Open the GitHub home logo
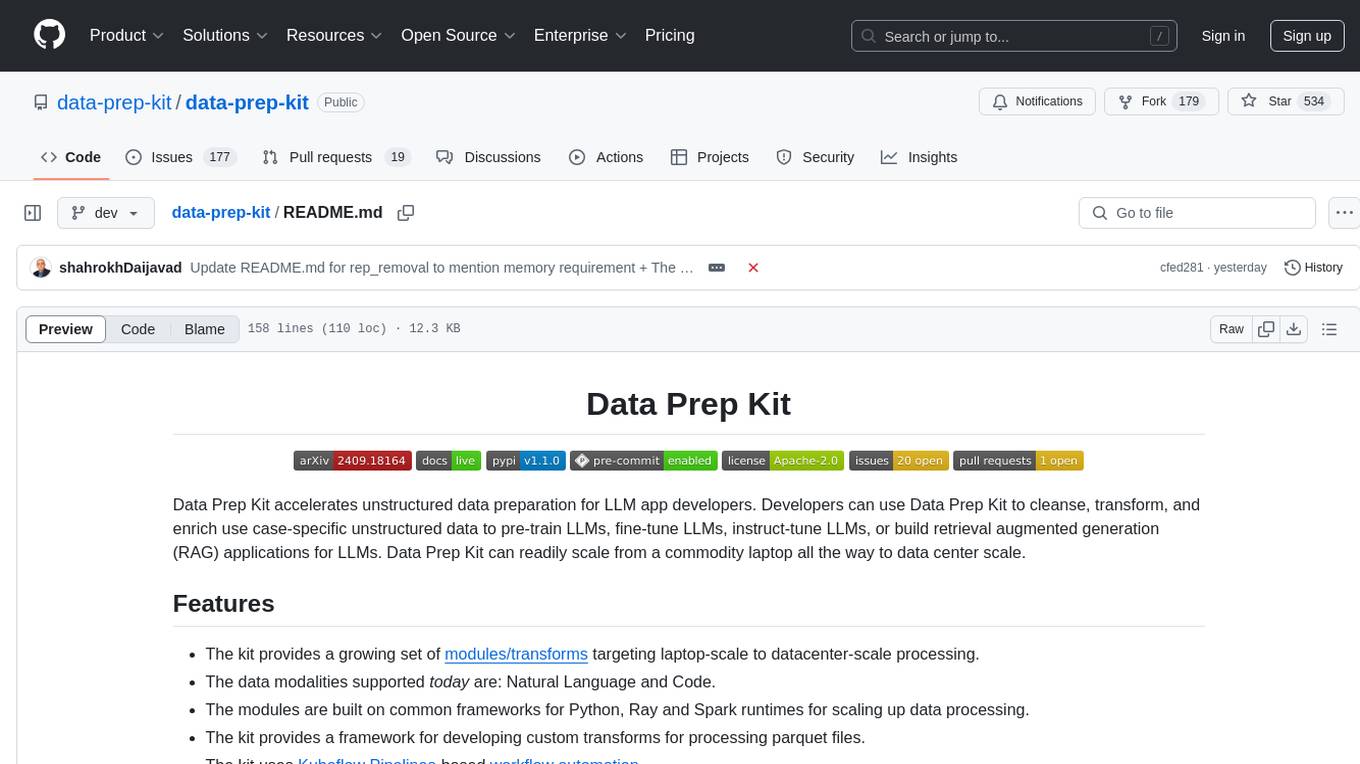The height and width of the screenshot is (764, 1360). point(49,35)
